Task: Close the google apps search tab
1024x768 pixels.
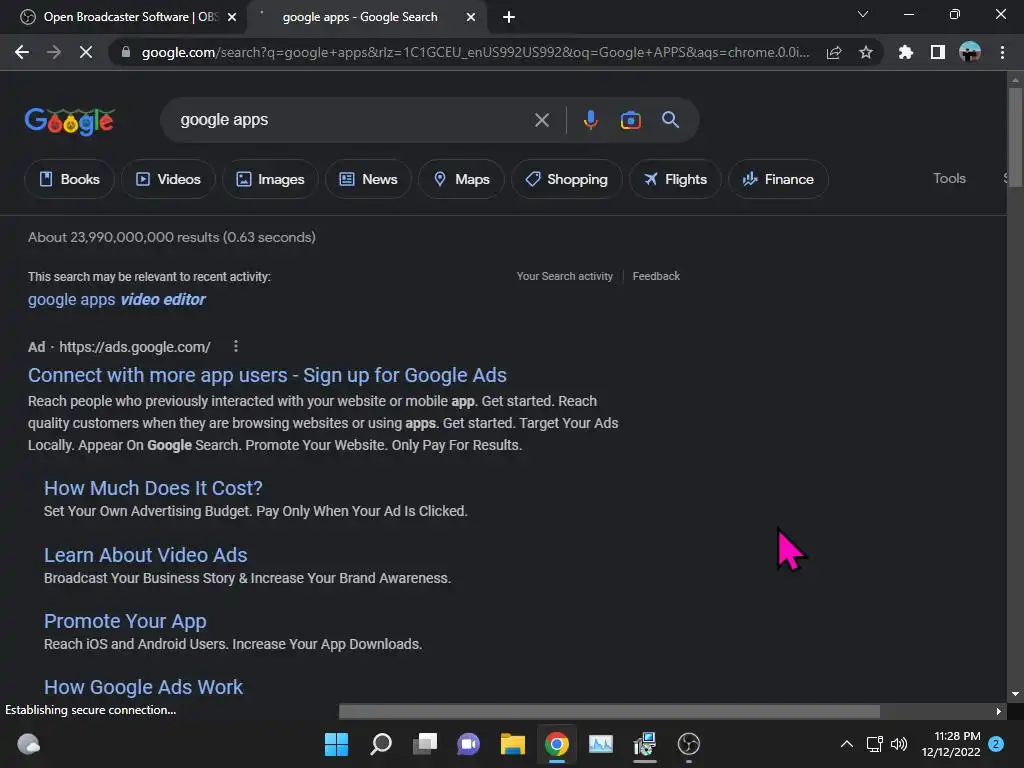Action: tap(471, 17)
